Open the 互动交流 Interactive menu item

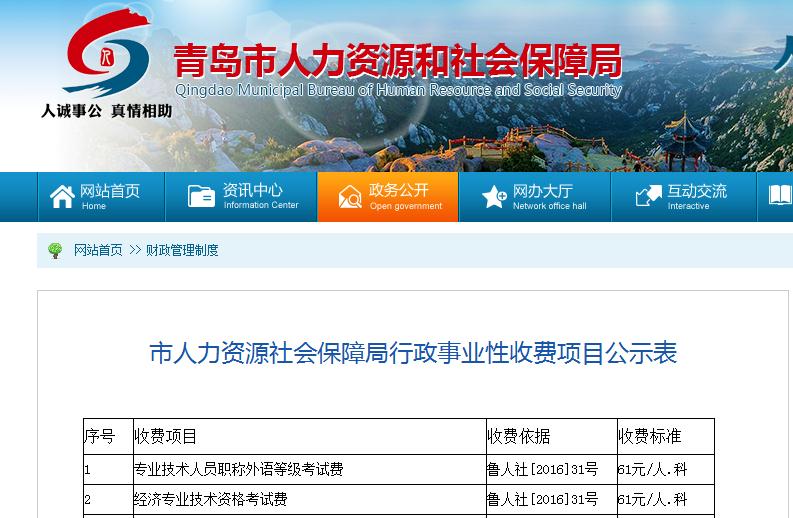pos(697,196)
